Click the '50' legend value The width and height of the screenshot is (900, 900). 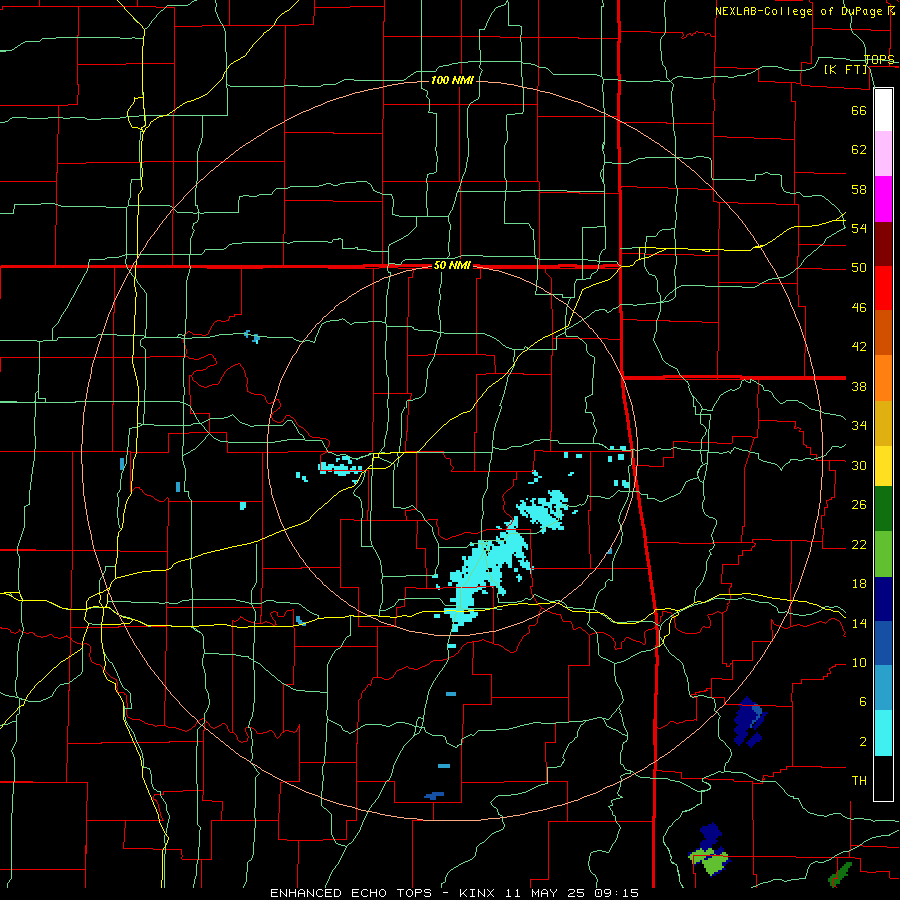[859, 268]
